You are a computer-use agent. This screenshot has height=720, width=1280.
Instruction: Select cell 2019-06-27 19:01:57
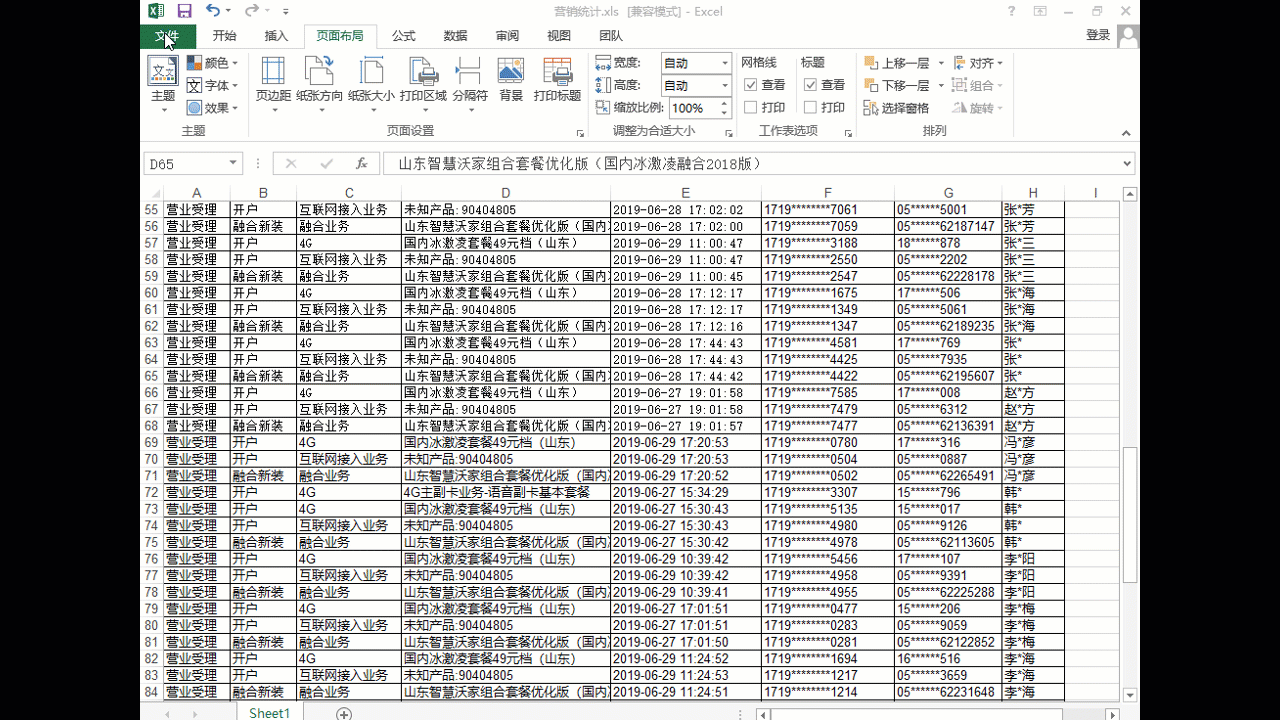pyautogui.click(x=685, y=426)
